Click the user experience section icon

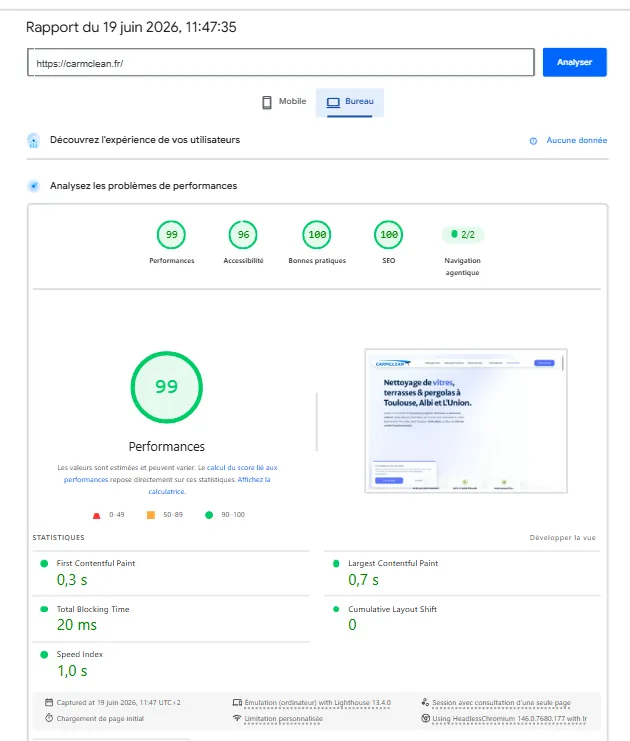(x=34, y=140)
